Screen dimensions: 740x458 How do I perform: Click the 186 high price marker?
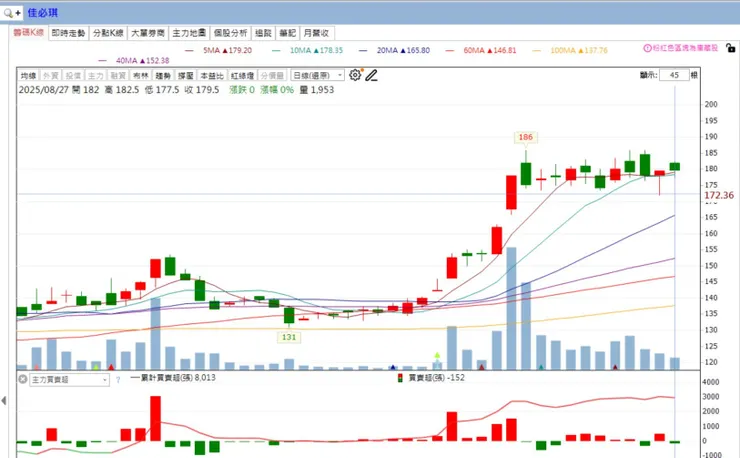click(525, 137)
